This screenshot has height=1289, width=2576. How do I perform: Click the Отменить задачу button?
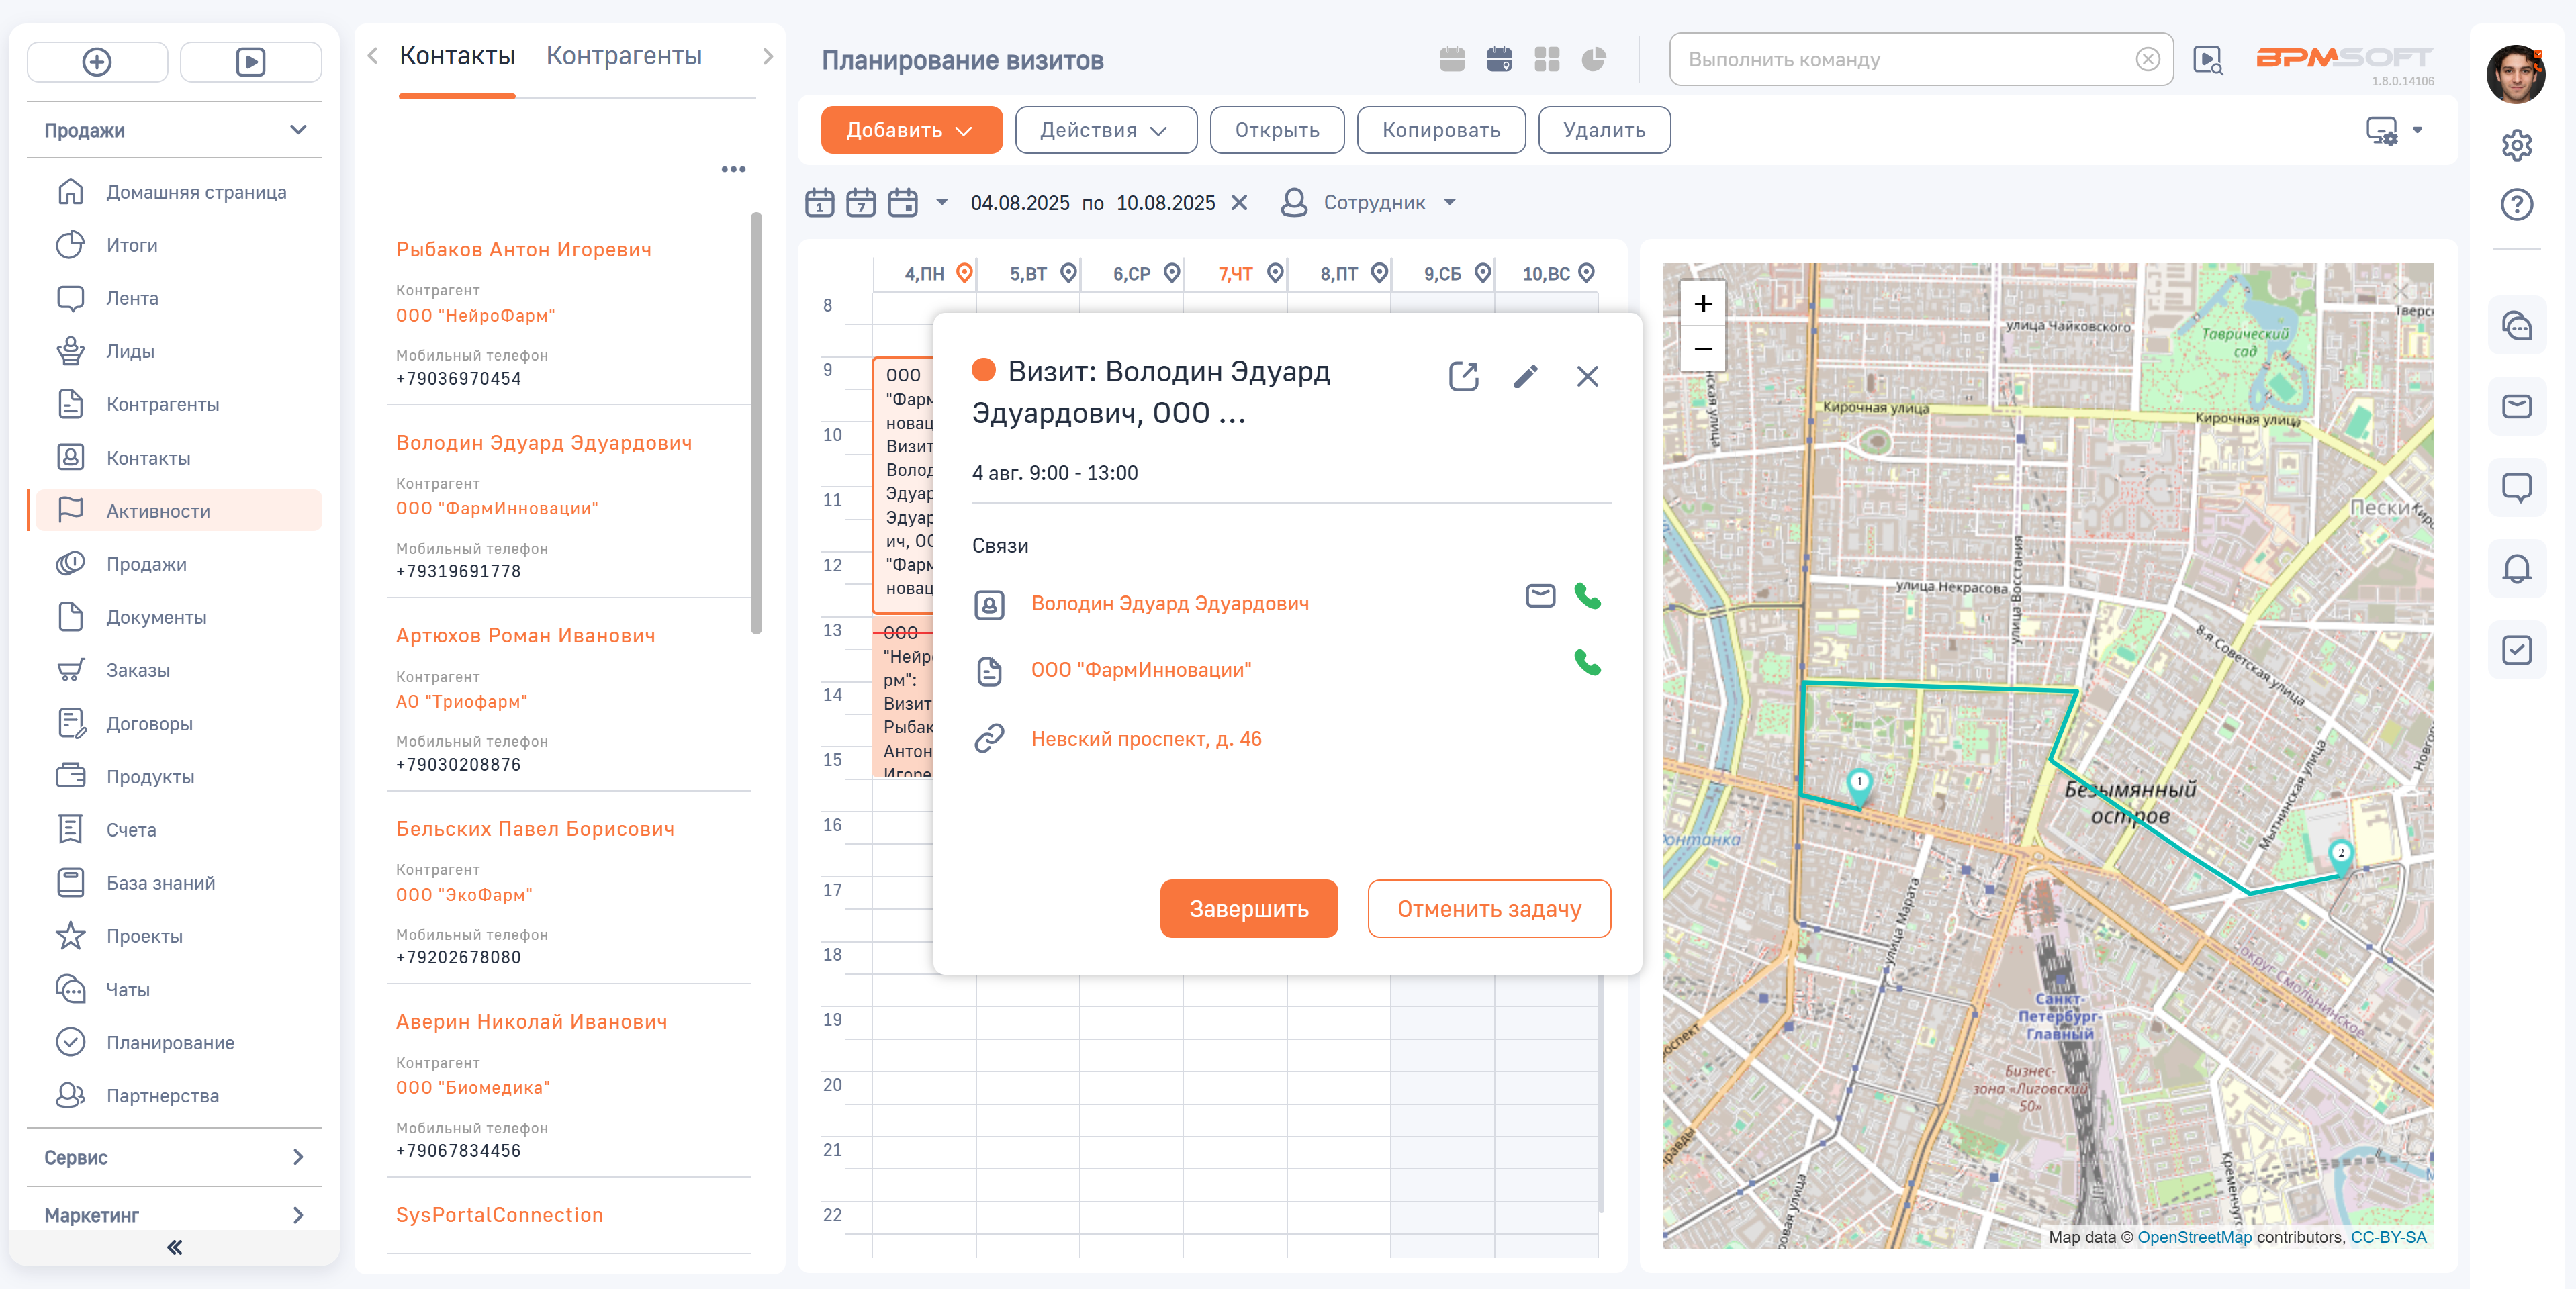click(1489, 909)
